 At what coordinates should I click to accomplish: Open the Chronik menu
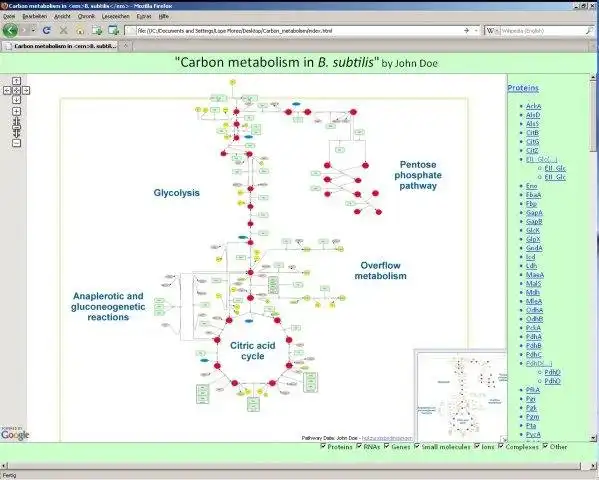[86, 16]
